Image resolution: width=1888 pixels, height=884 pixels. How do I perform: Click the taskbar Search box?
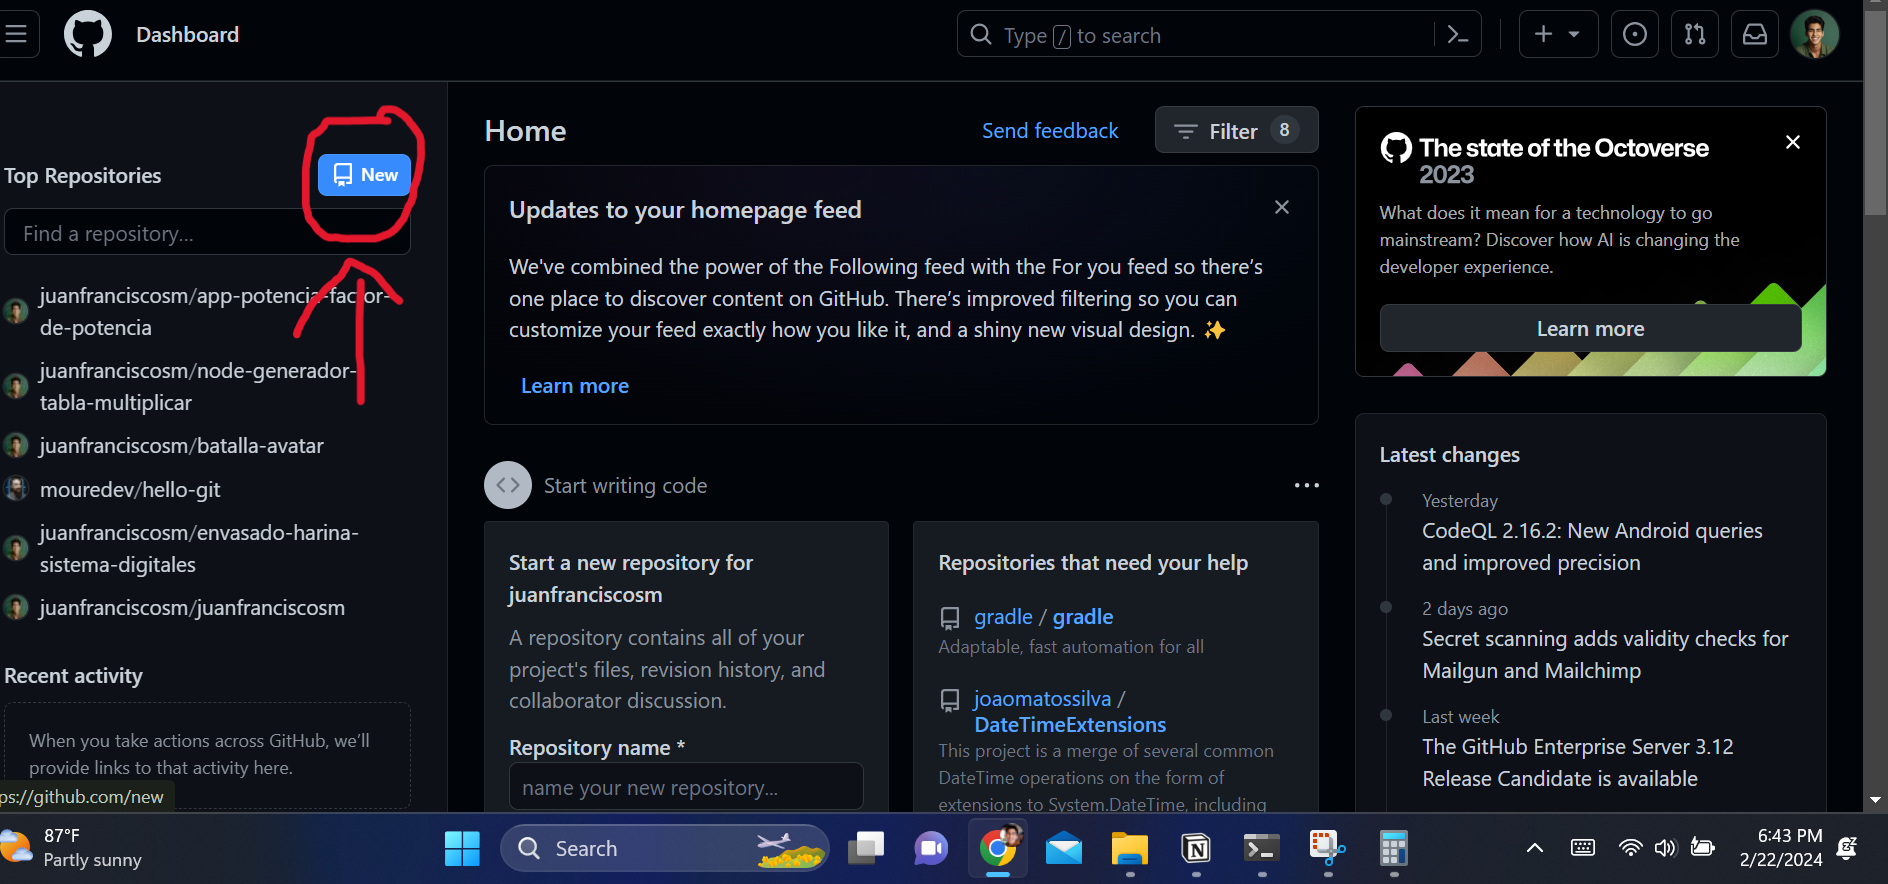(664, 849)
